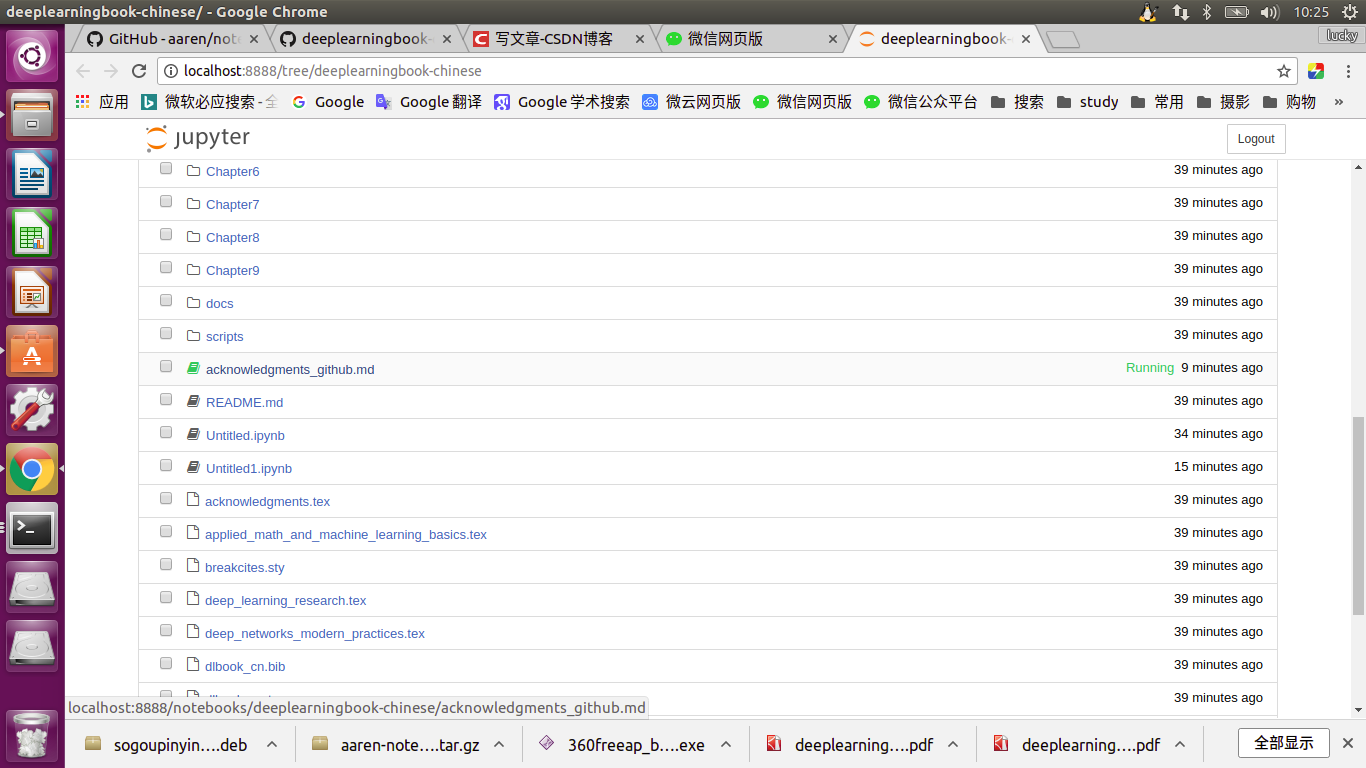Reload the page with the refresh icon
This screenshot has width=1366, height=768.
(139, 71)
